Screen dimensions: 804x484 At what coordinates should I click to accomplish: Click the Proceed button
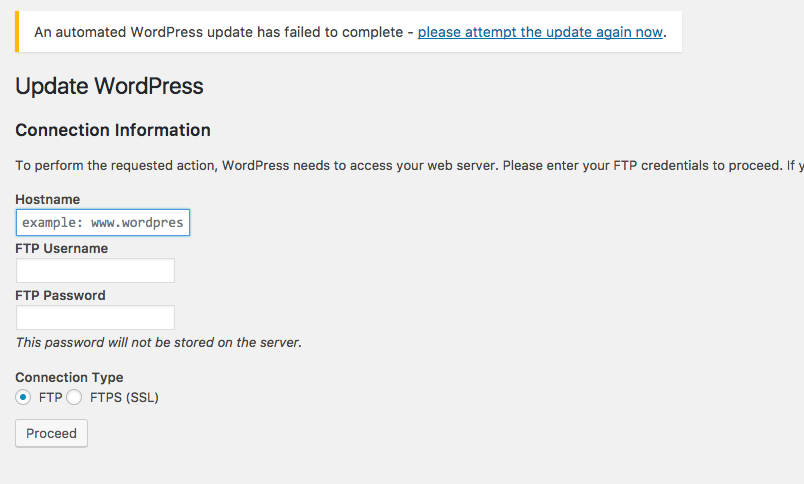click(51, 434)
